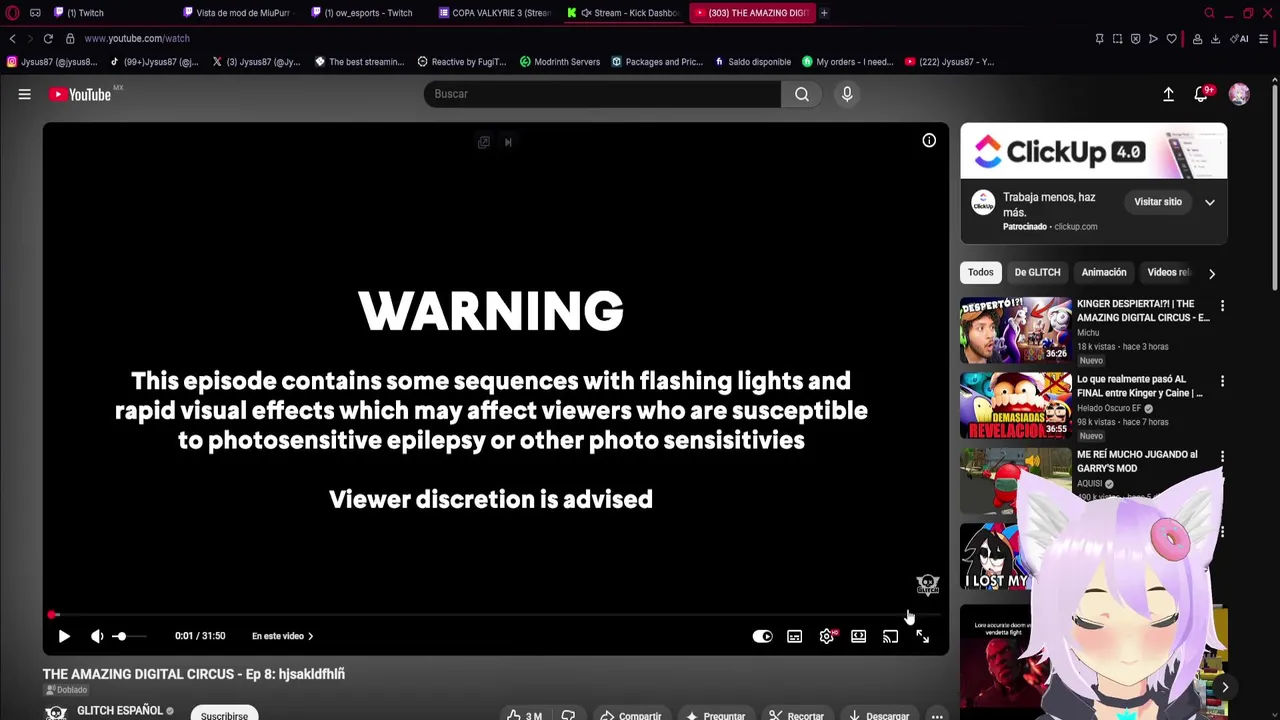Switch to Stream - Kick Dashboard tab
1280x720 pixels.
click(x=623, y=13)
